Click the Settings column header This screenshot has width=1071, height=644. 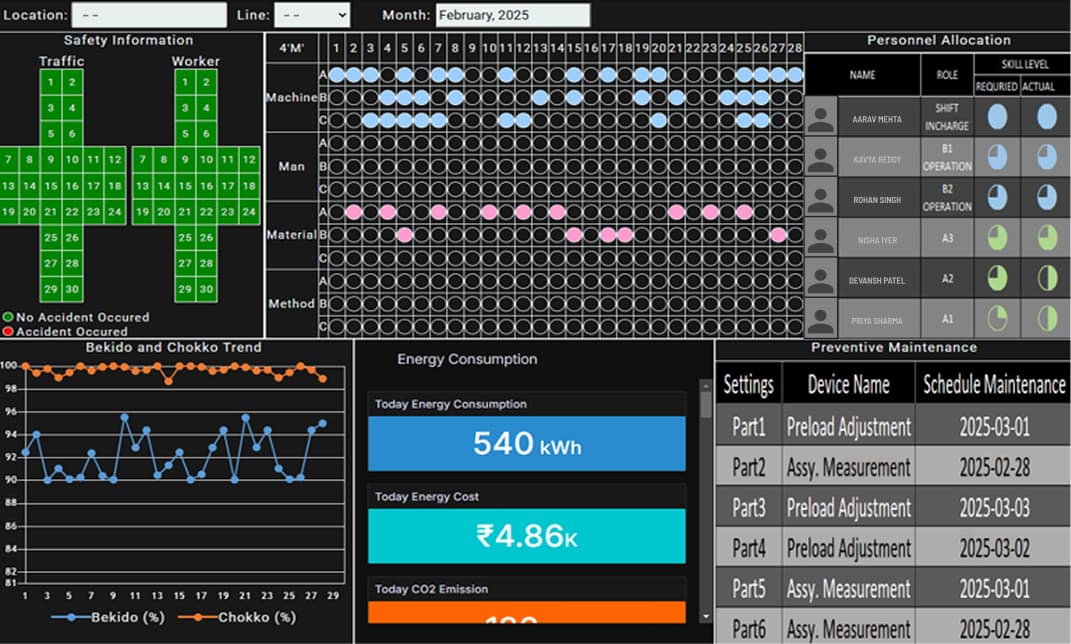(x=747, y=384)
